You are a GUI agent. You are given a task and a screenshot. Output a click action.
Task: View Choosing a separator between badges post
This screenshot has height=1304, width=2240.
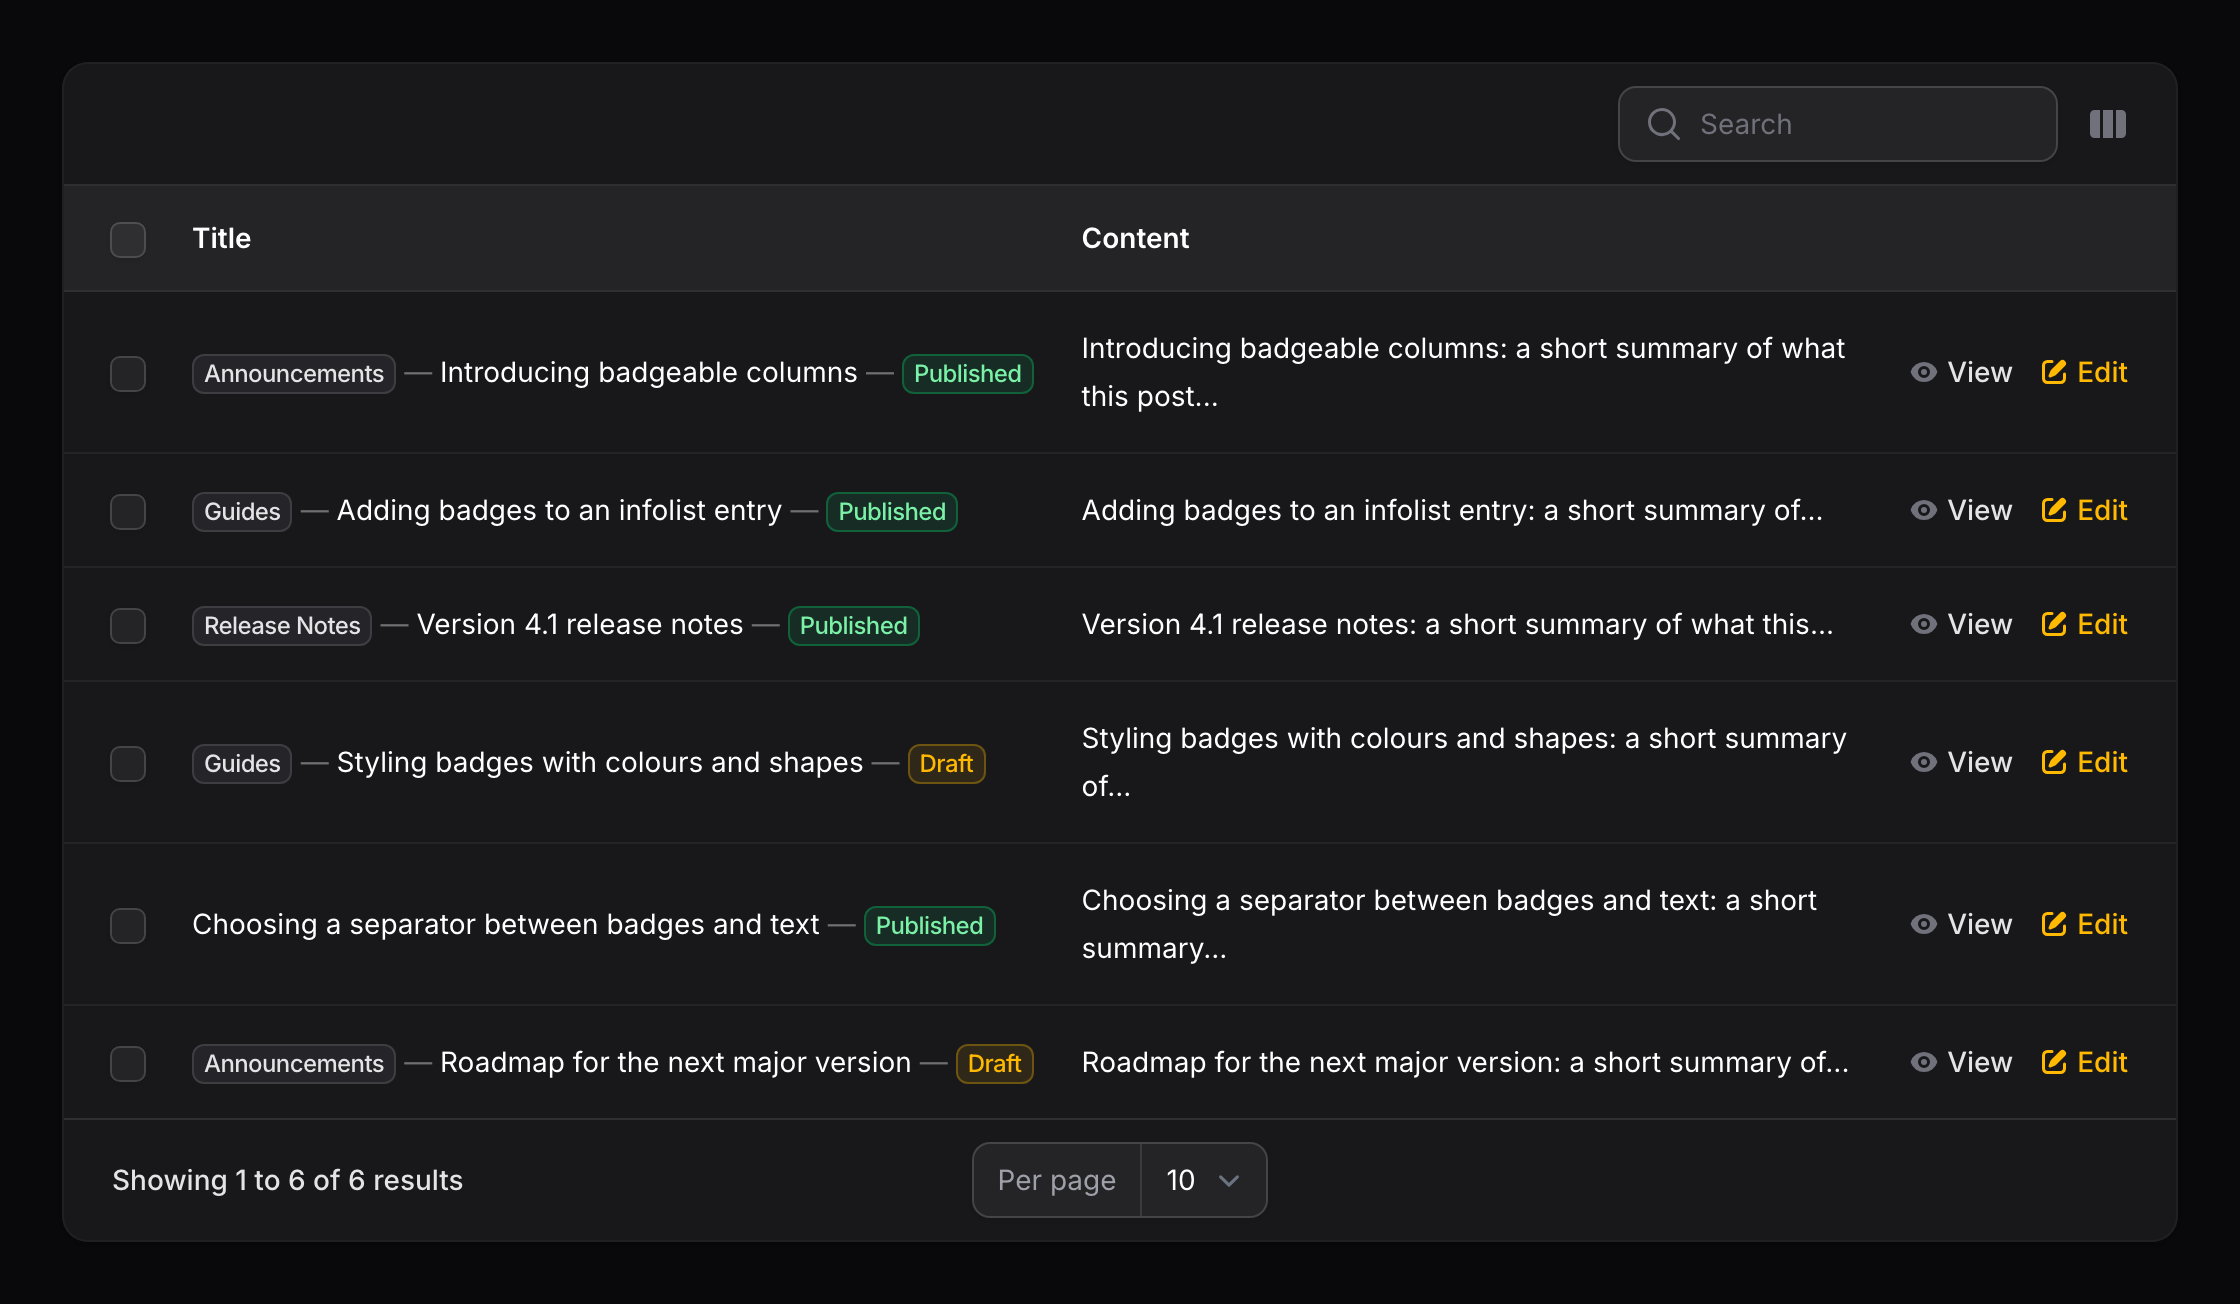coord(1961,925)
